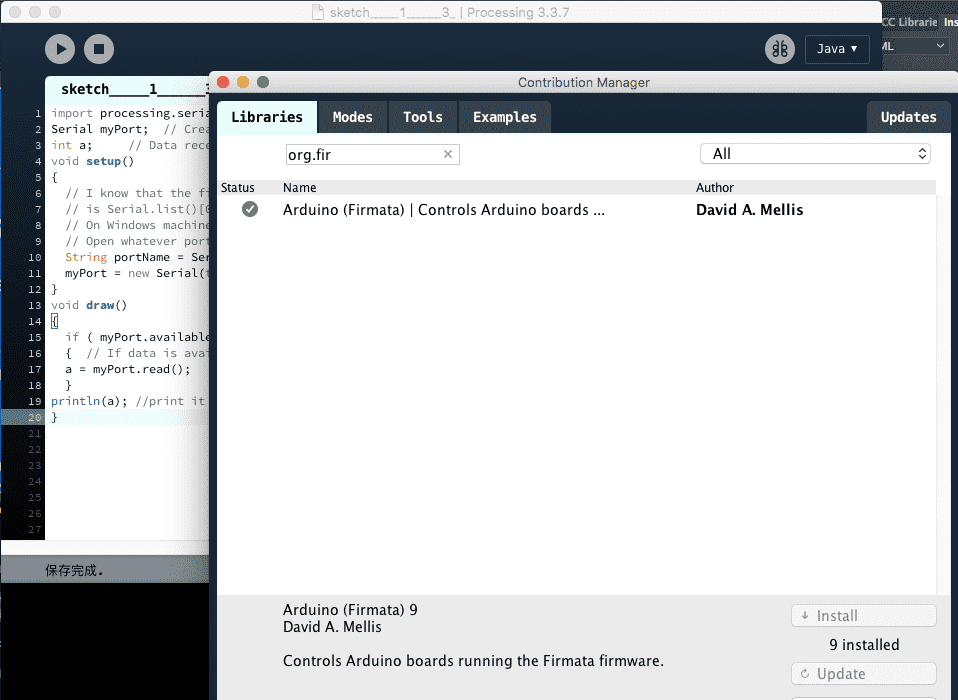Click the 'Arduino (Firmata) 9' detail title
This screenshot has width=958, height=700.
(350, 610)
